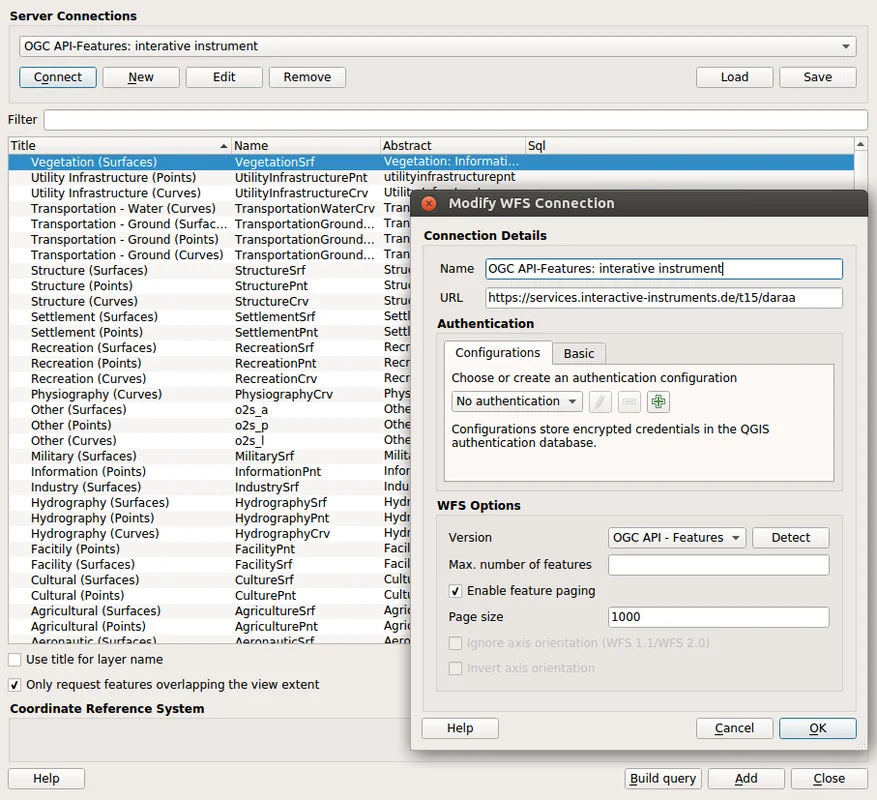Open the WFS Version dropdown

(677, 538)
